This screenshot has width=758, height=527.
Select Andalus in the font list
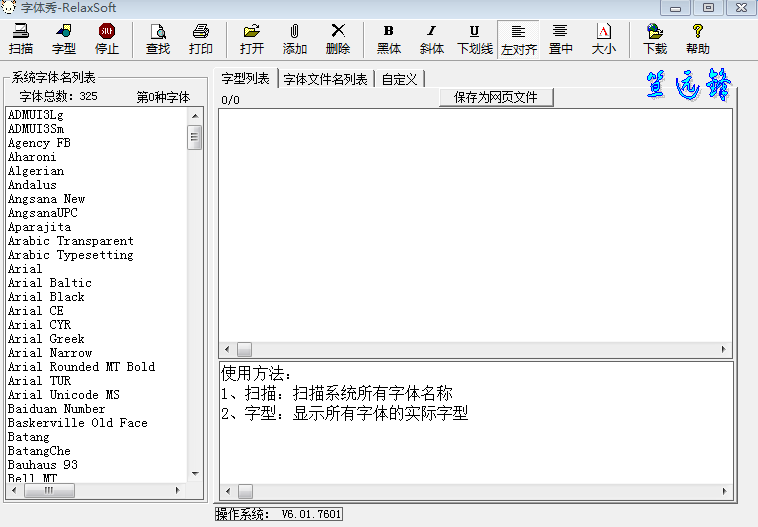coord(32,185)
